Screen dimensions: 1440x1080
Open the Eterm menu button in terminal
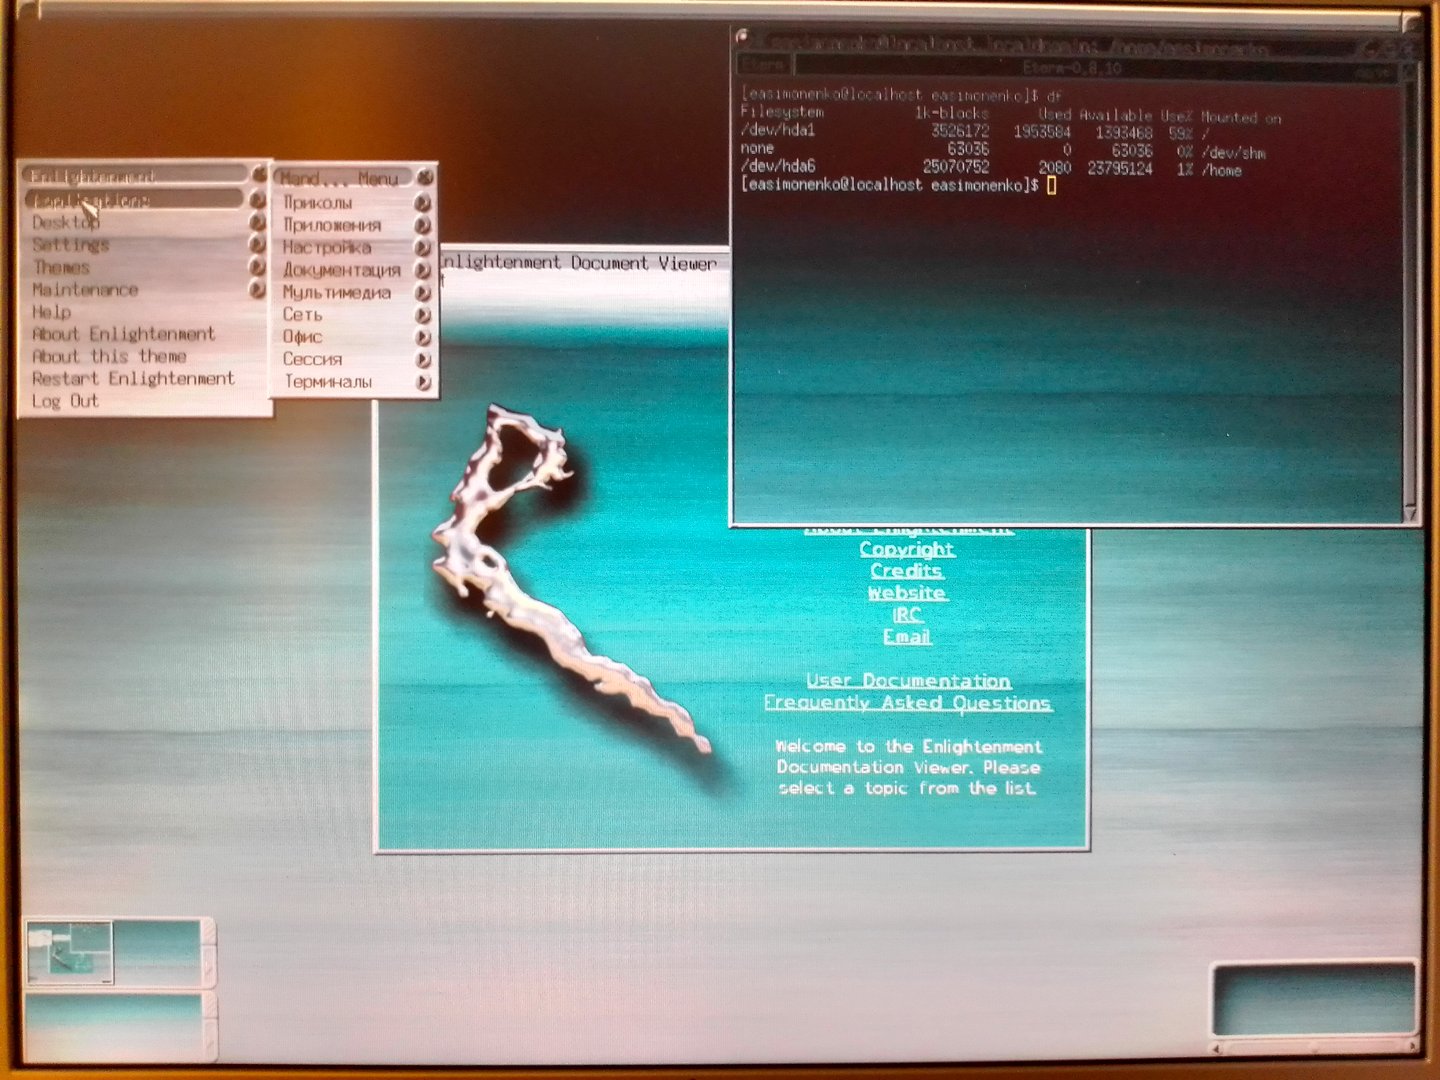(765, 66)
